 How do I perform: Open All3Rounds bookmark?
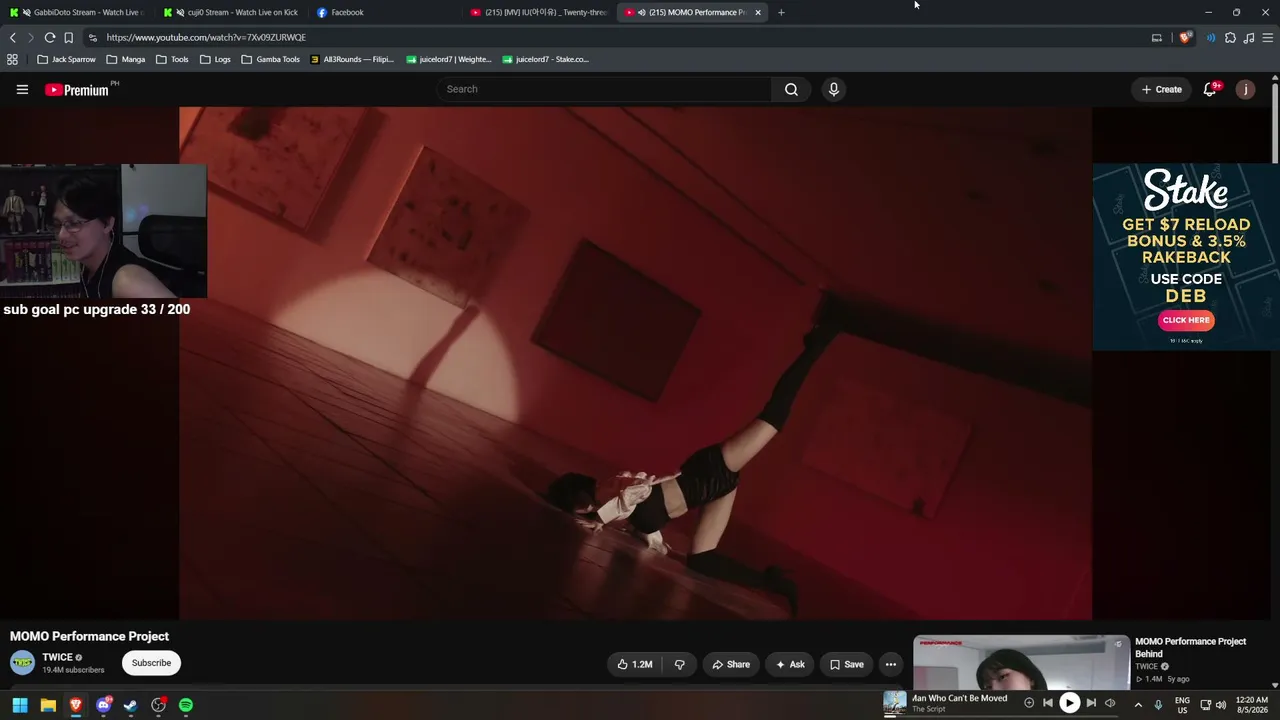tap(352, 59)
